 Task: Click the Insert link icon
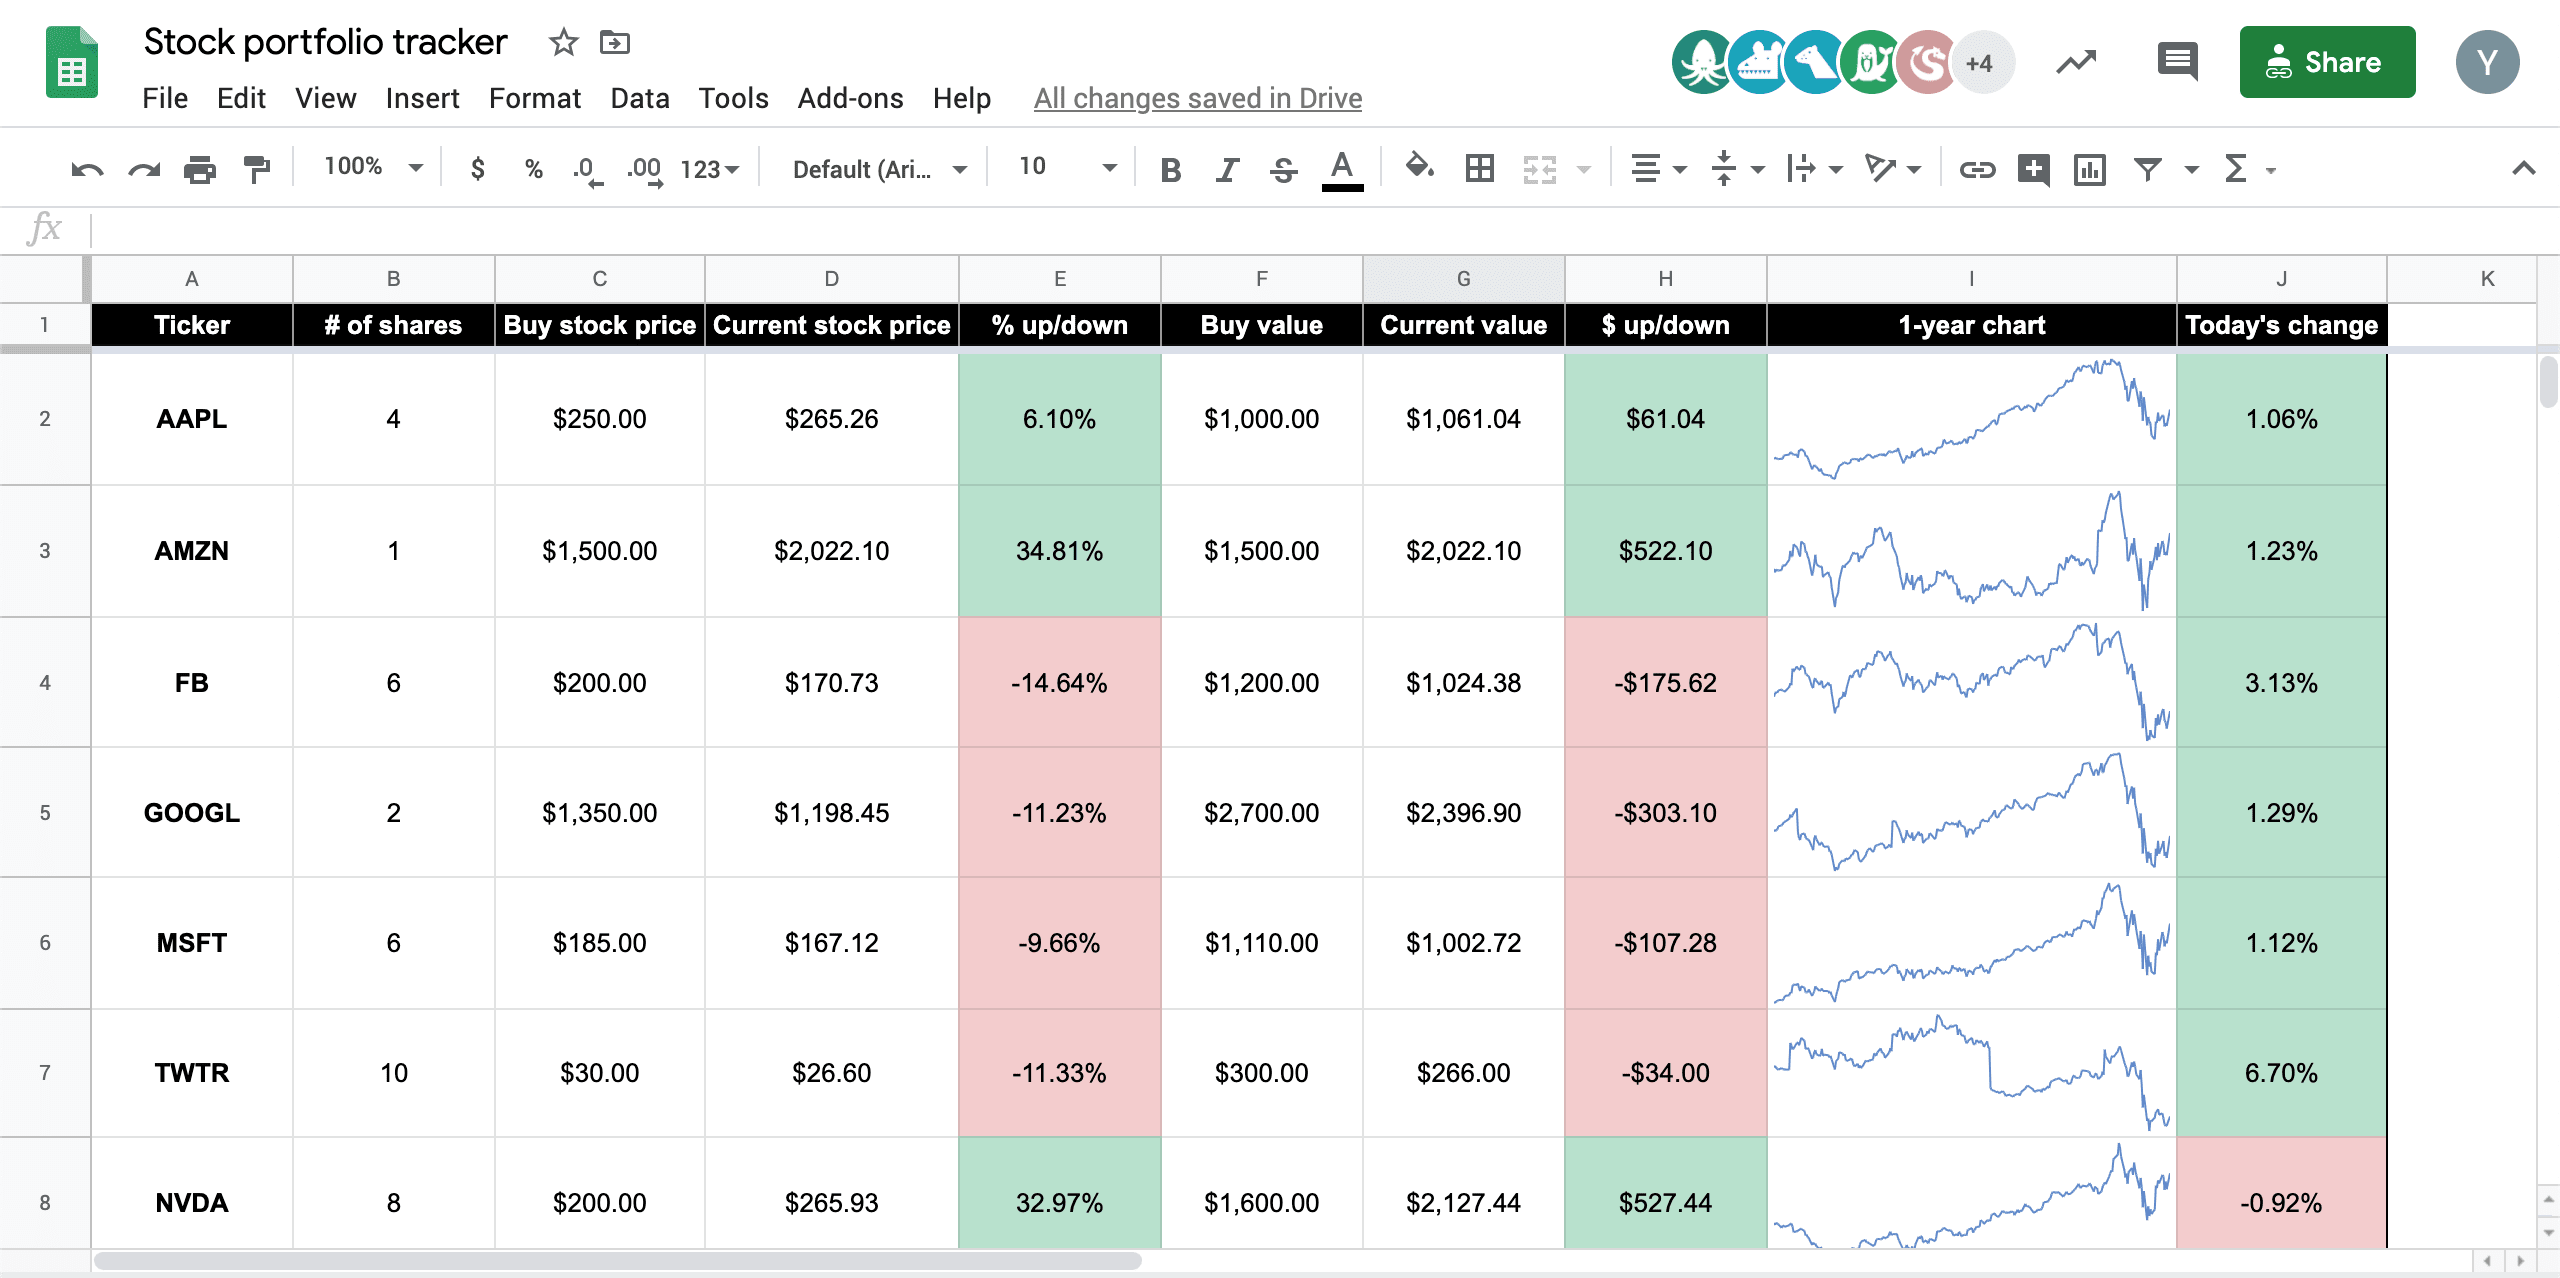[x=1977, y=170]
